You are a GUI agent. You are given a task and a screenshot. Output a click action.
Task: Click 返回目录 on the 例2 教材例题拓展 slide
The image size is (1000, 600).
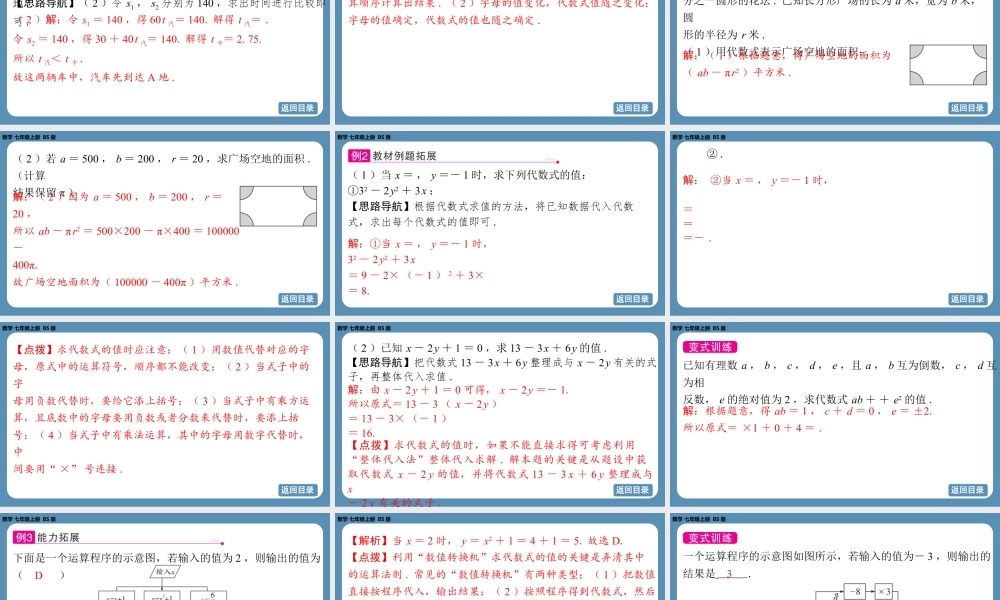[632, 299]
